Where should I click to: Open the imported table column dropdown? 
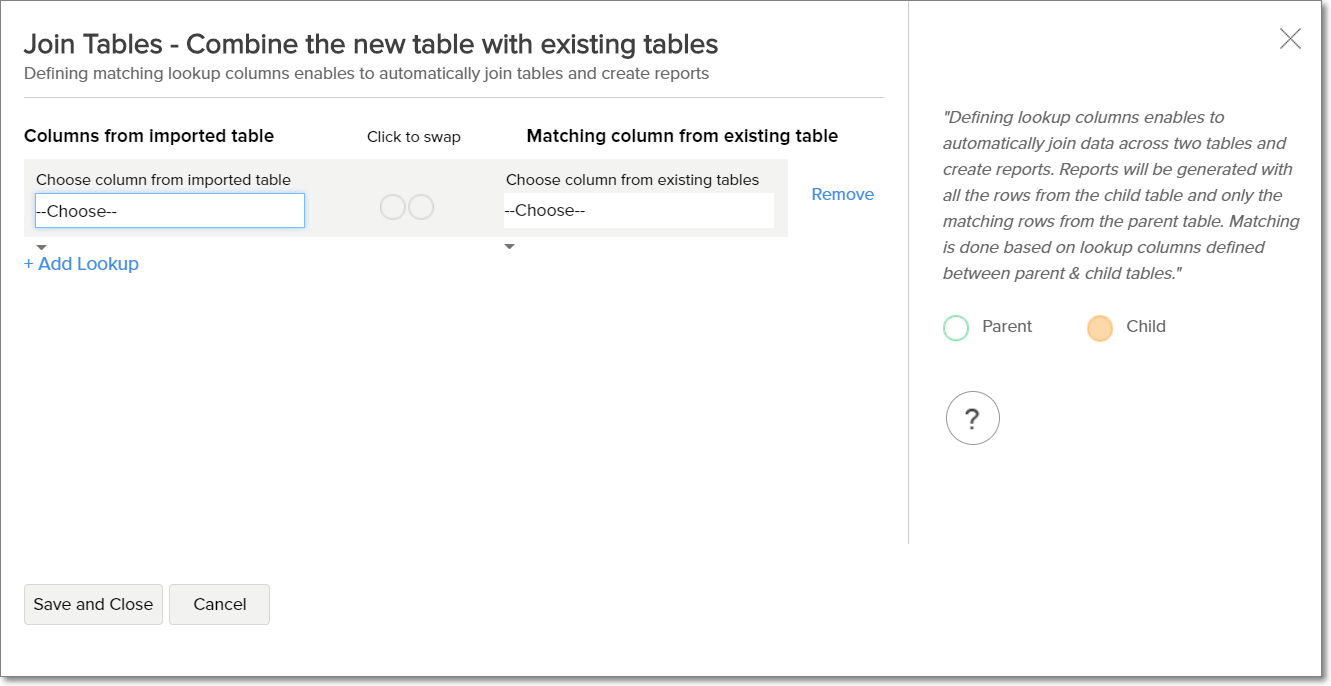pyautogui.click(x=170, y=211)
